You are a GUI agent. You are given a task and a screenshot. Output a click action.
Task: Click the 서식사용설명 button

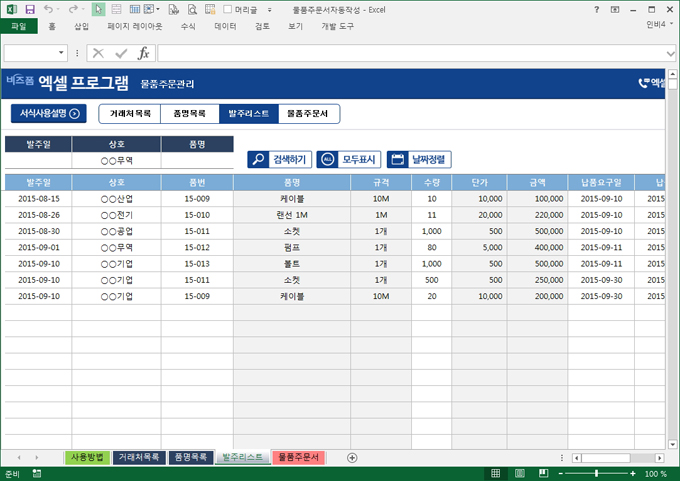[x=48, y=114]
